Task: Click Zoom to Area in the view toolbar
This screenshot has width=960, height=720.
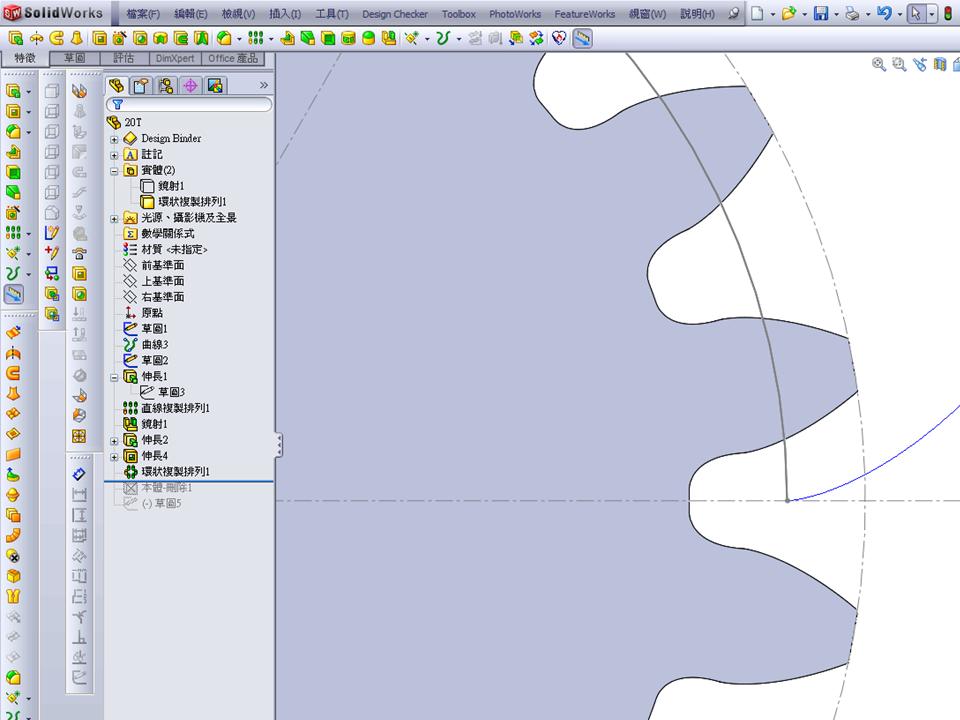Action: (x=899, y=64)
